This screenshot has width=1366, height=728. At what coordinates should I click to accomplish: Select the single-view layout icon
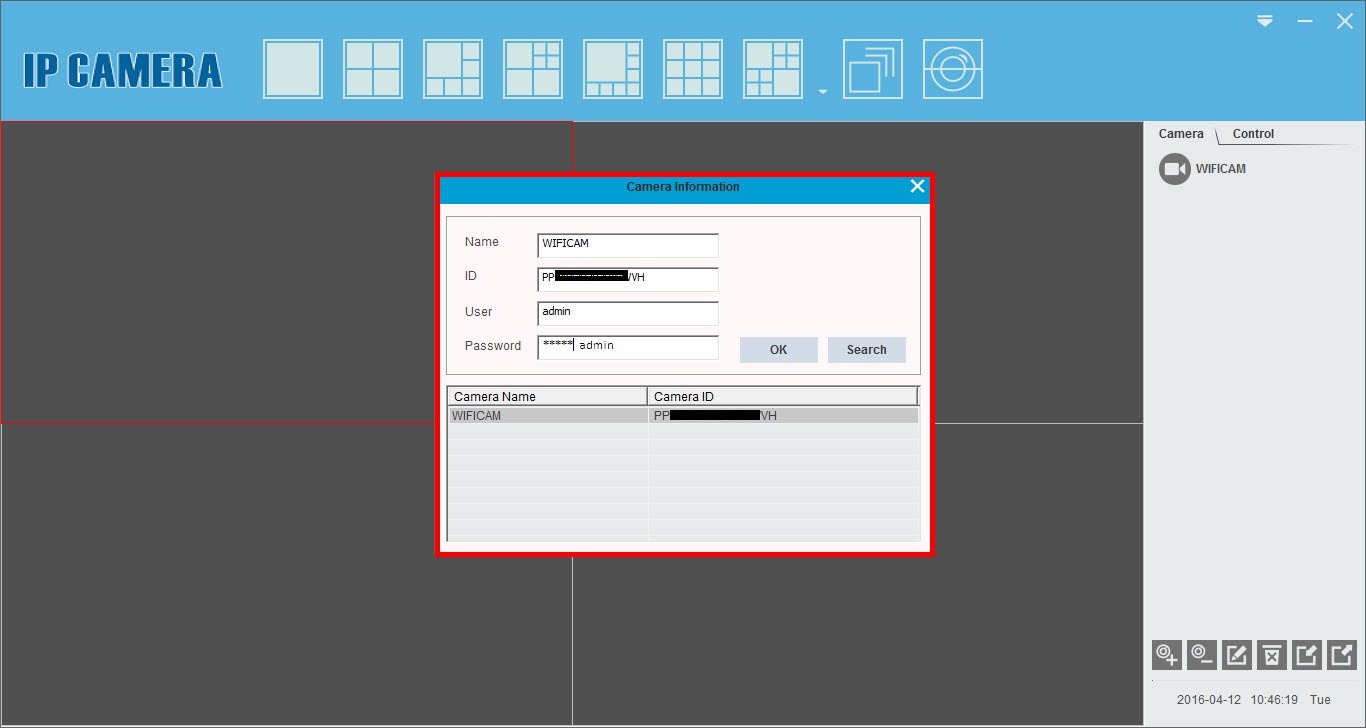(x=292, y=68)
